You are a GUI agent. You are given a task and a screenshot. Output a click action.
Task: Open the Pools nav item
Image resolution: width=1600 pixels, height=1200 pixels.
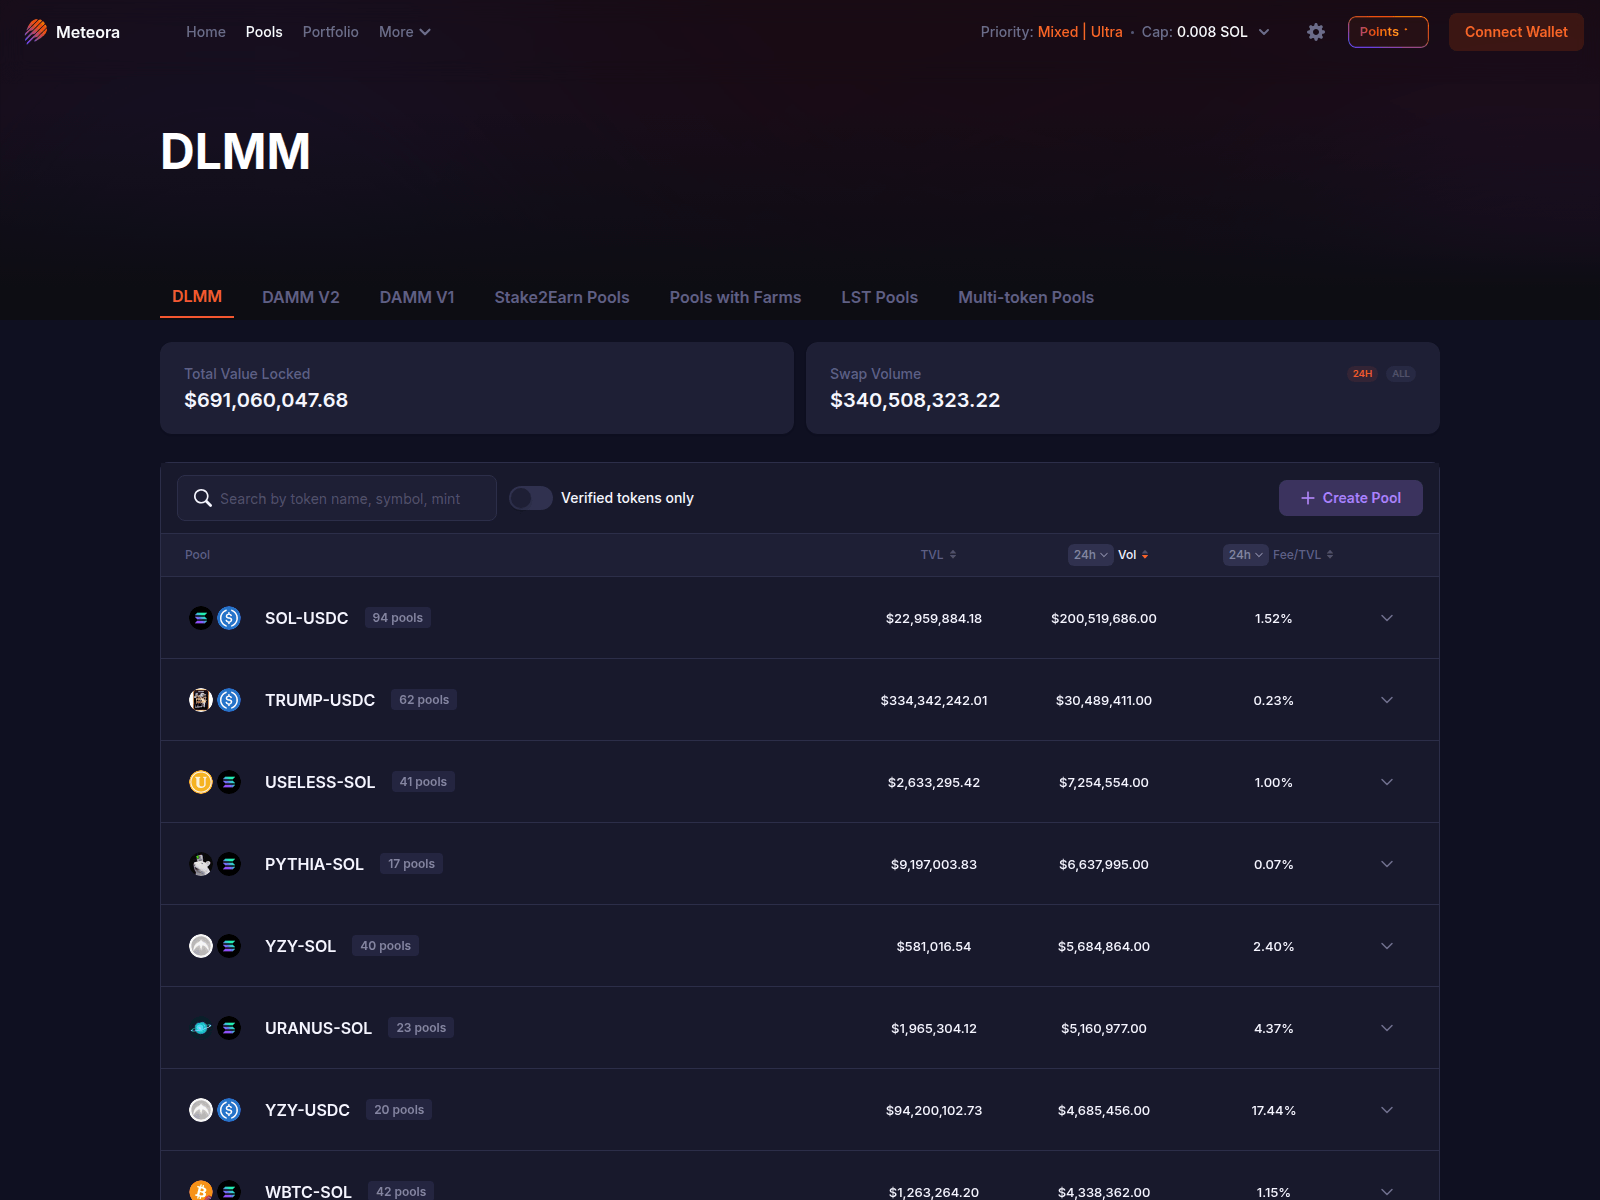pos(264,32)
